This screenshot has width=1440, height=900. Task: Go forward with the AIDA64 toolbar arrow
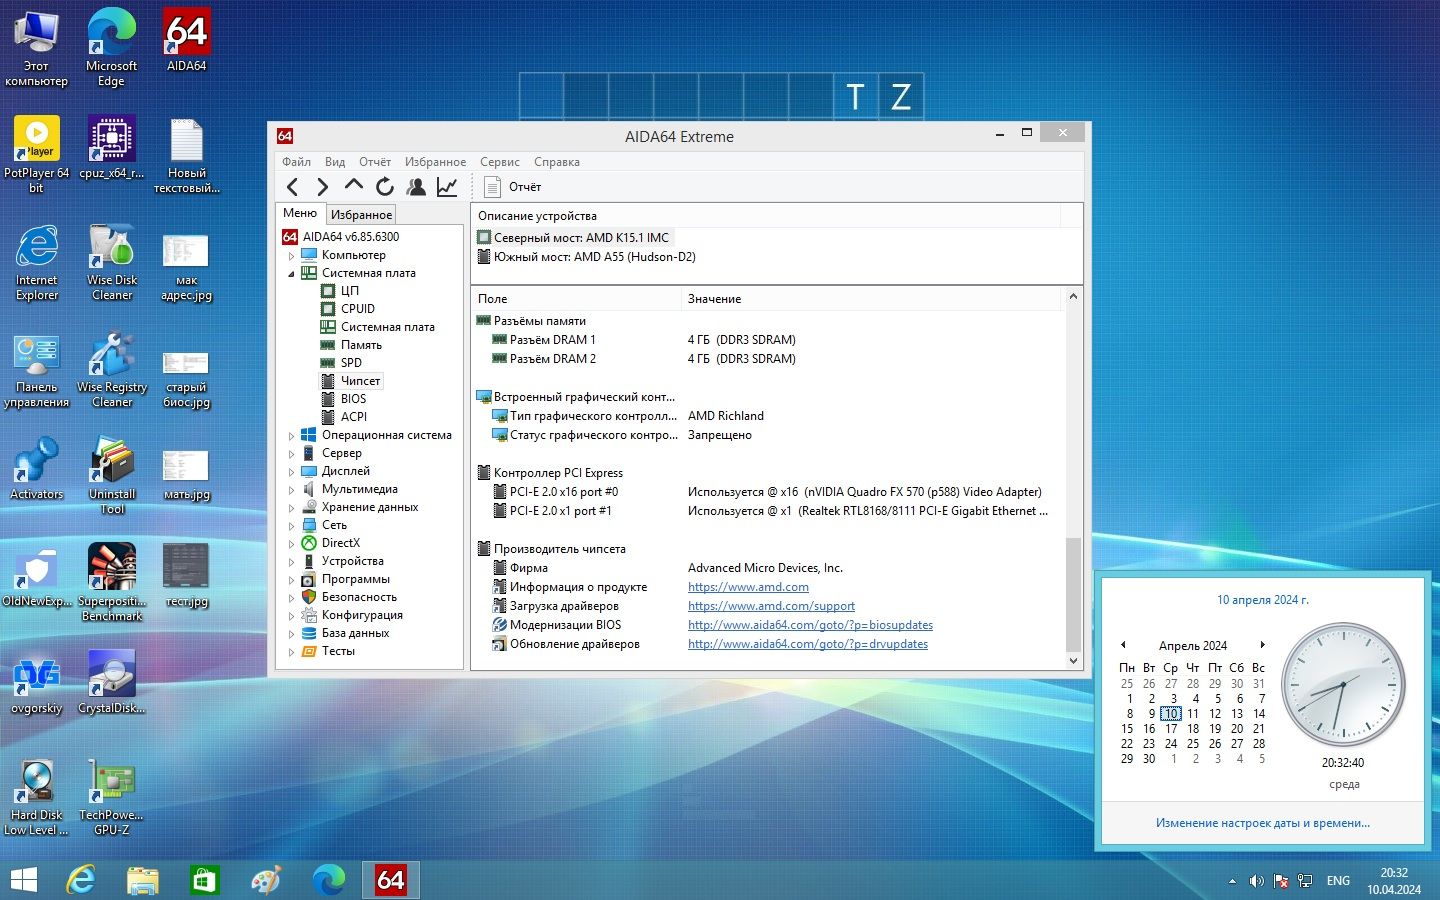click(322, 187)
